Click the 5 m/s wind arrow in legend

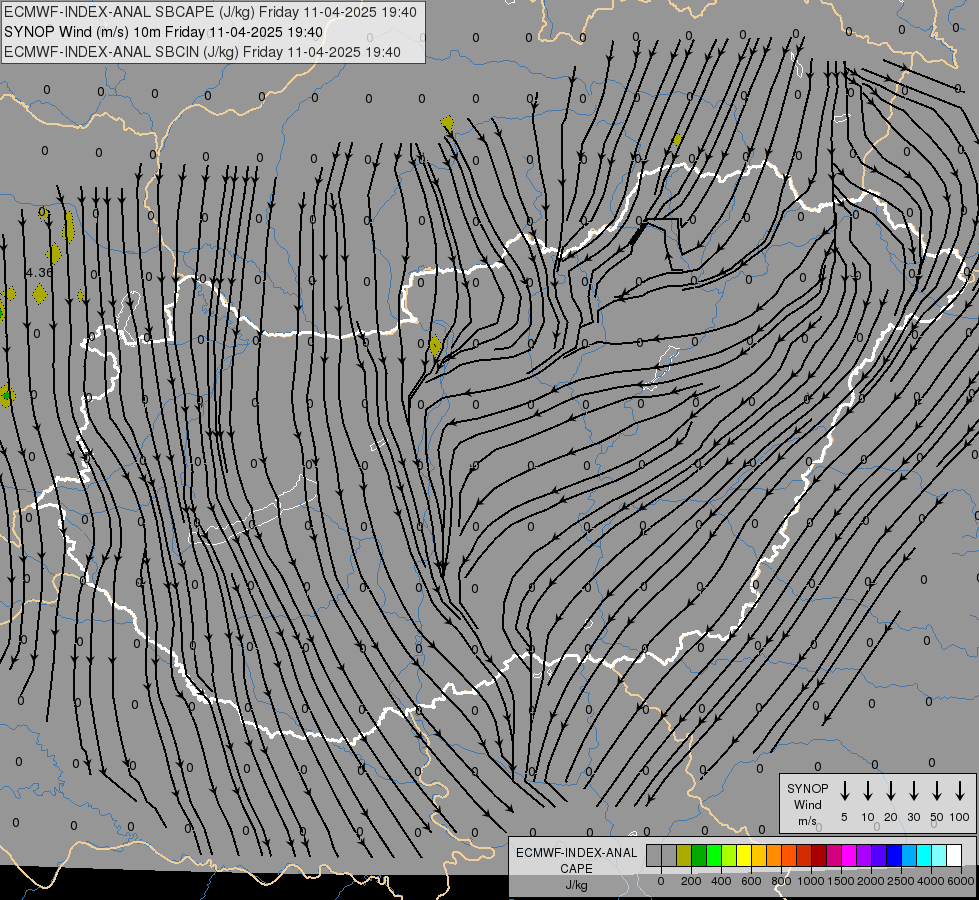click(845, 790)
